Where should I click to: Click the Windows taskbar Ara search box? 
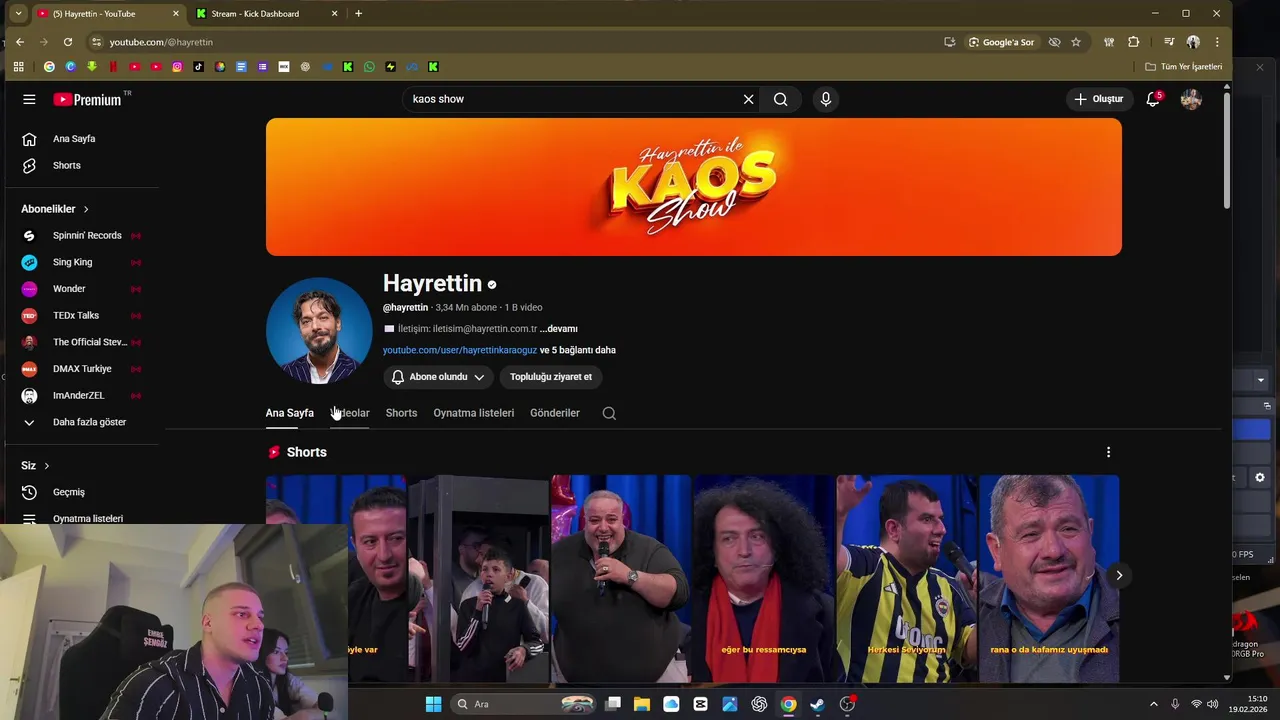point(523,704)
